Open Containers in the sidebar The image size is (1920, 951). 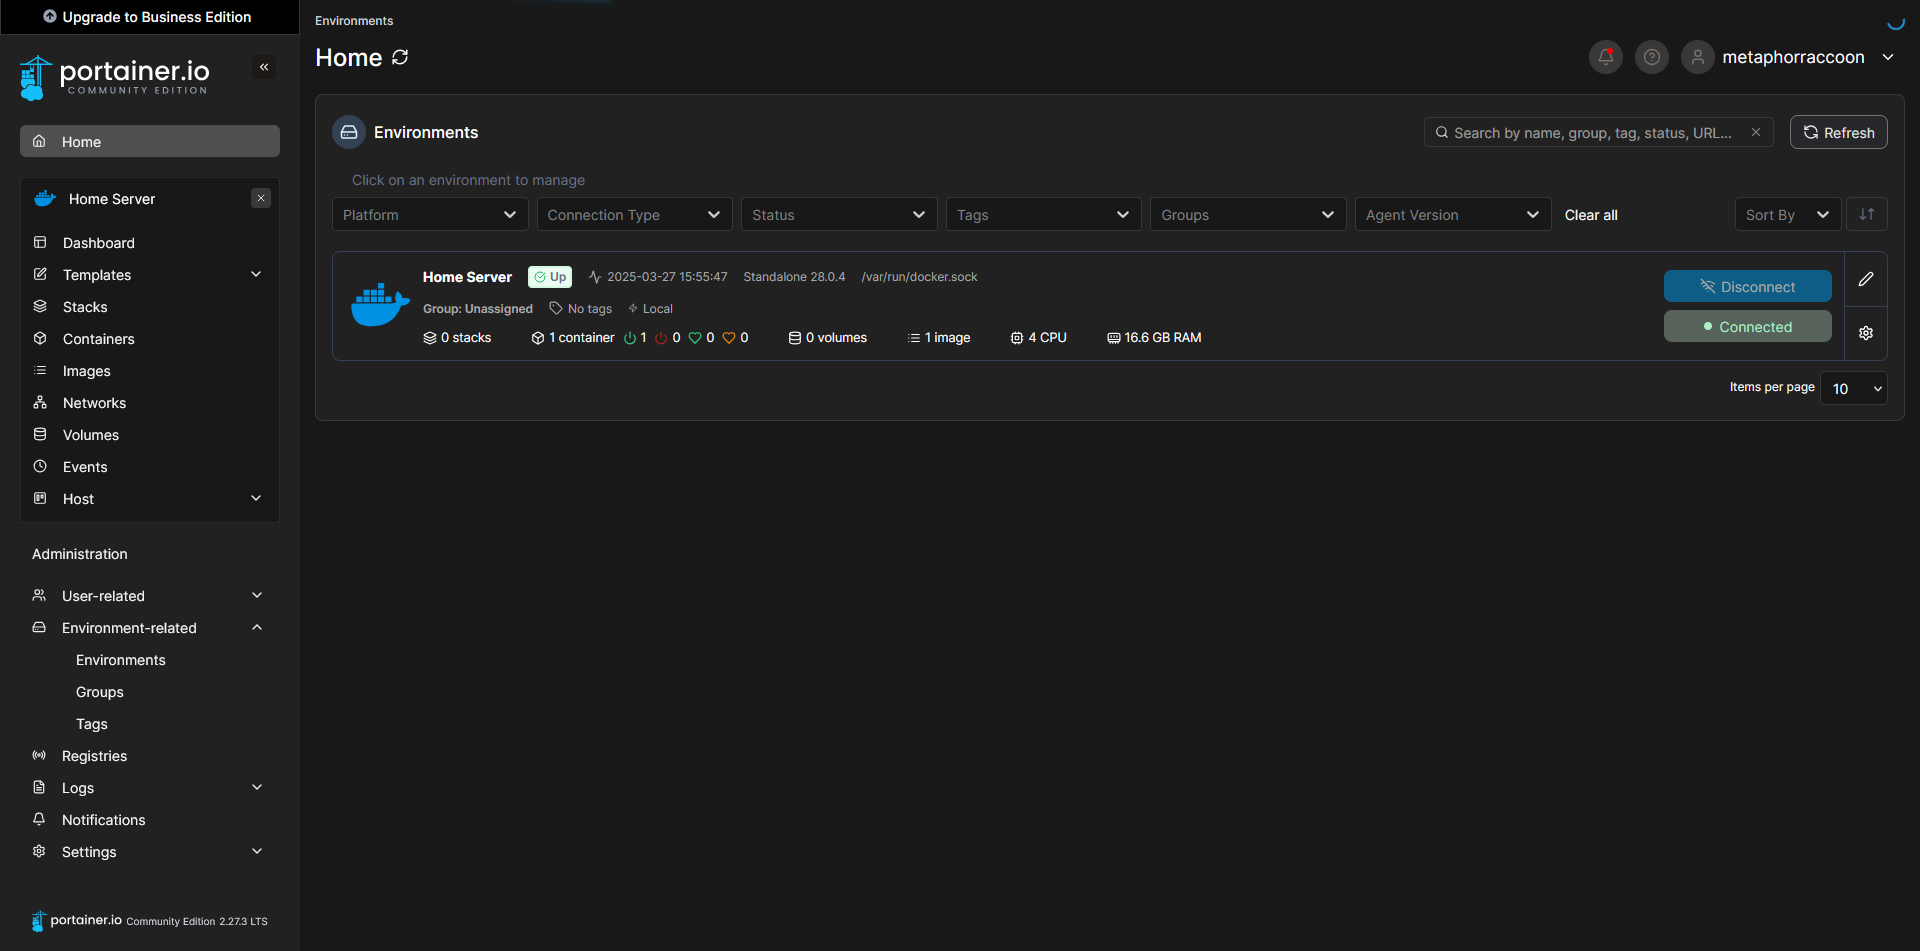(98, 339)
